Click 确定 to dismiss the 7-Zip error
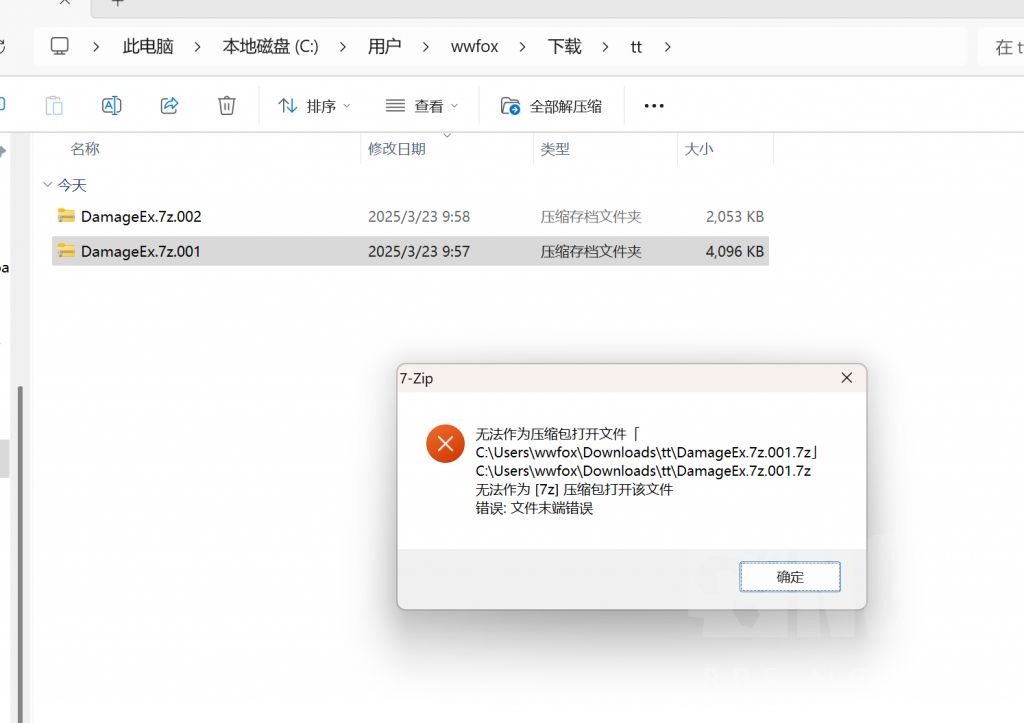The image size is (1024, 723). click(789, 576)
